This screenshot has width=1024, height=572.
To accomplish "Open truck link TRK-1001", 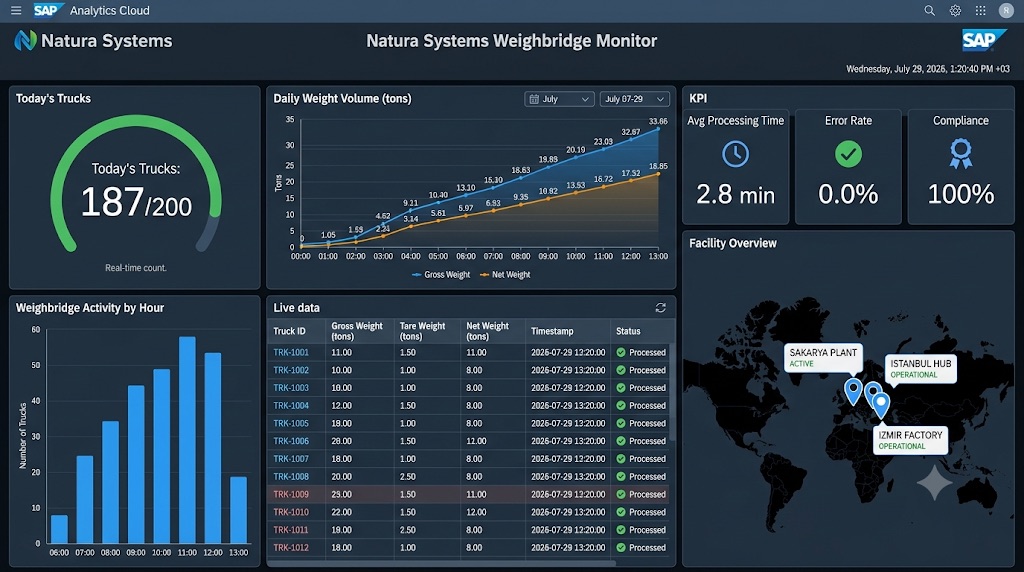I will [x=291, y=353].
